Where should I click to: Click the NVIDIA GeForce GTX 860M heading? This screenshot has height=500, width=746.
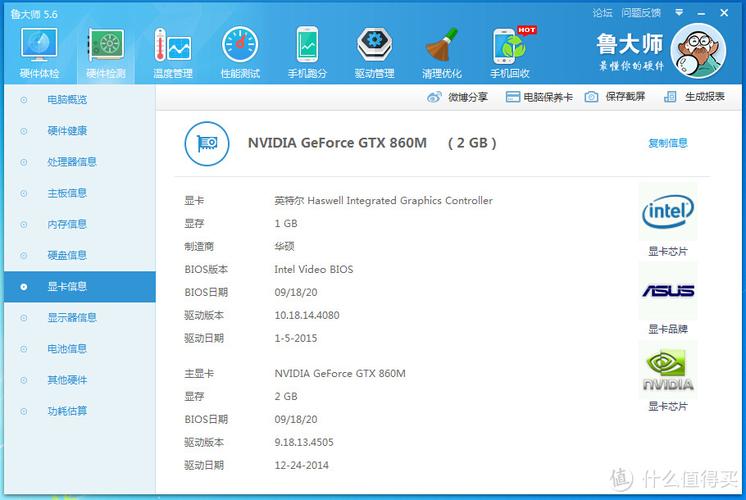pos(337,143)
